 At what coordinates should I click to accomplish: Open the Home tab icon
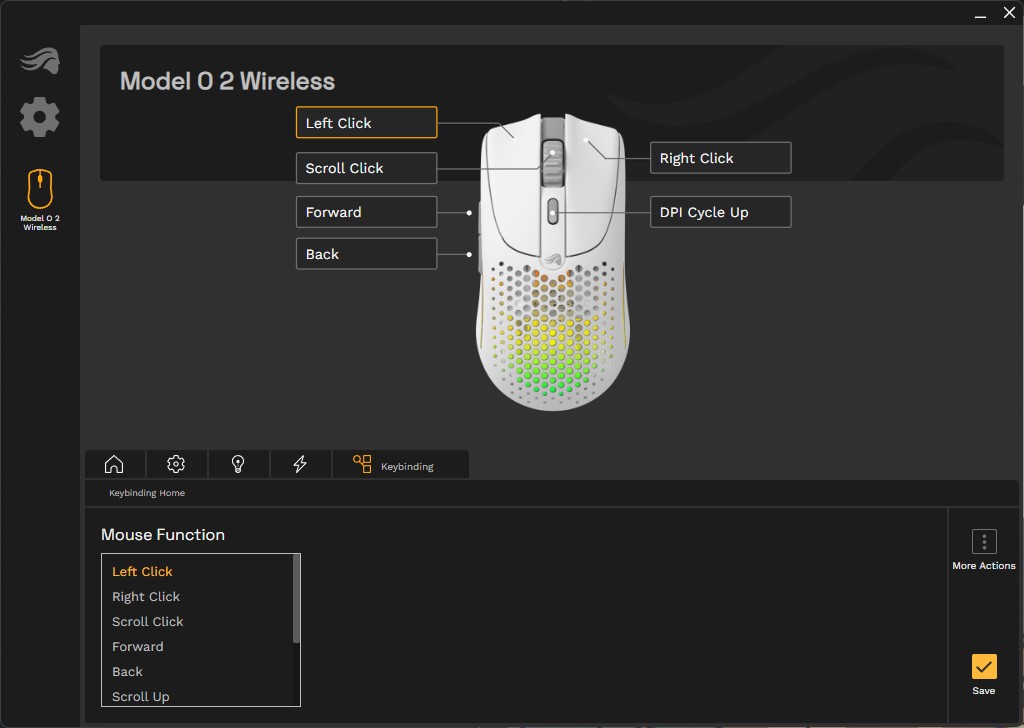point(114,464)
